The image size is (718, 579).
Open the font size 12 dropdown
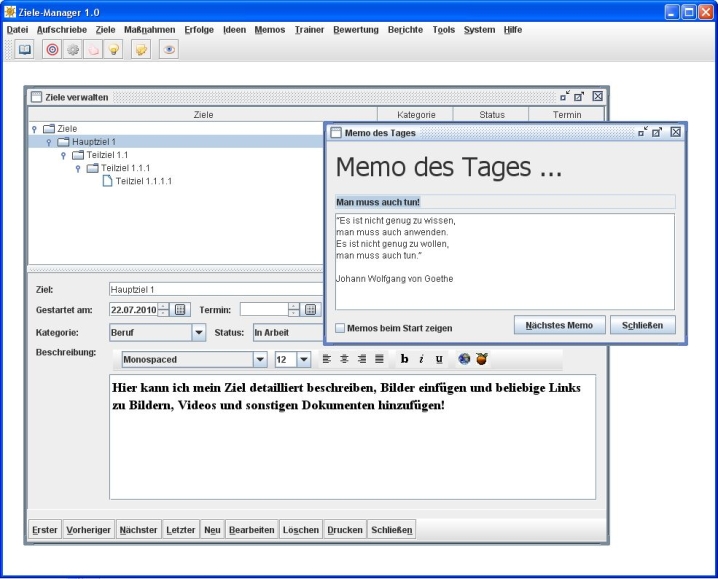click(x=304, y=359)
